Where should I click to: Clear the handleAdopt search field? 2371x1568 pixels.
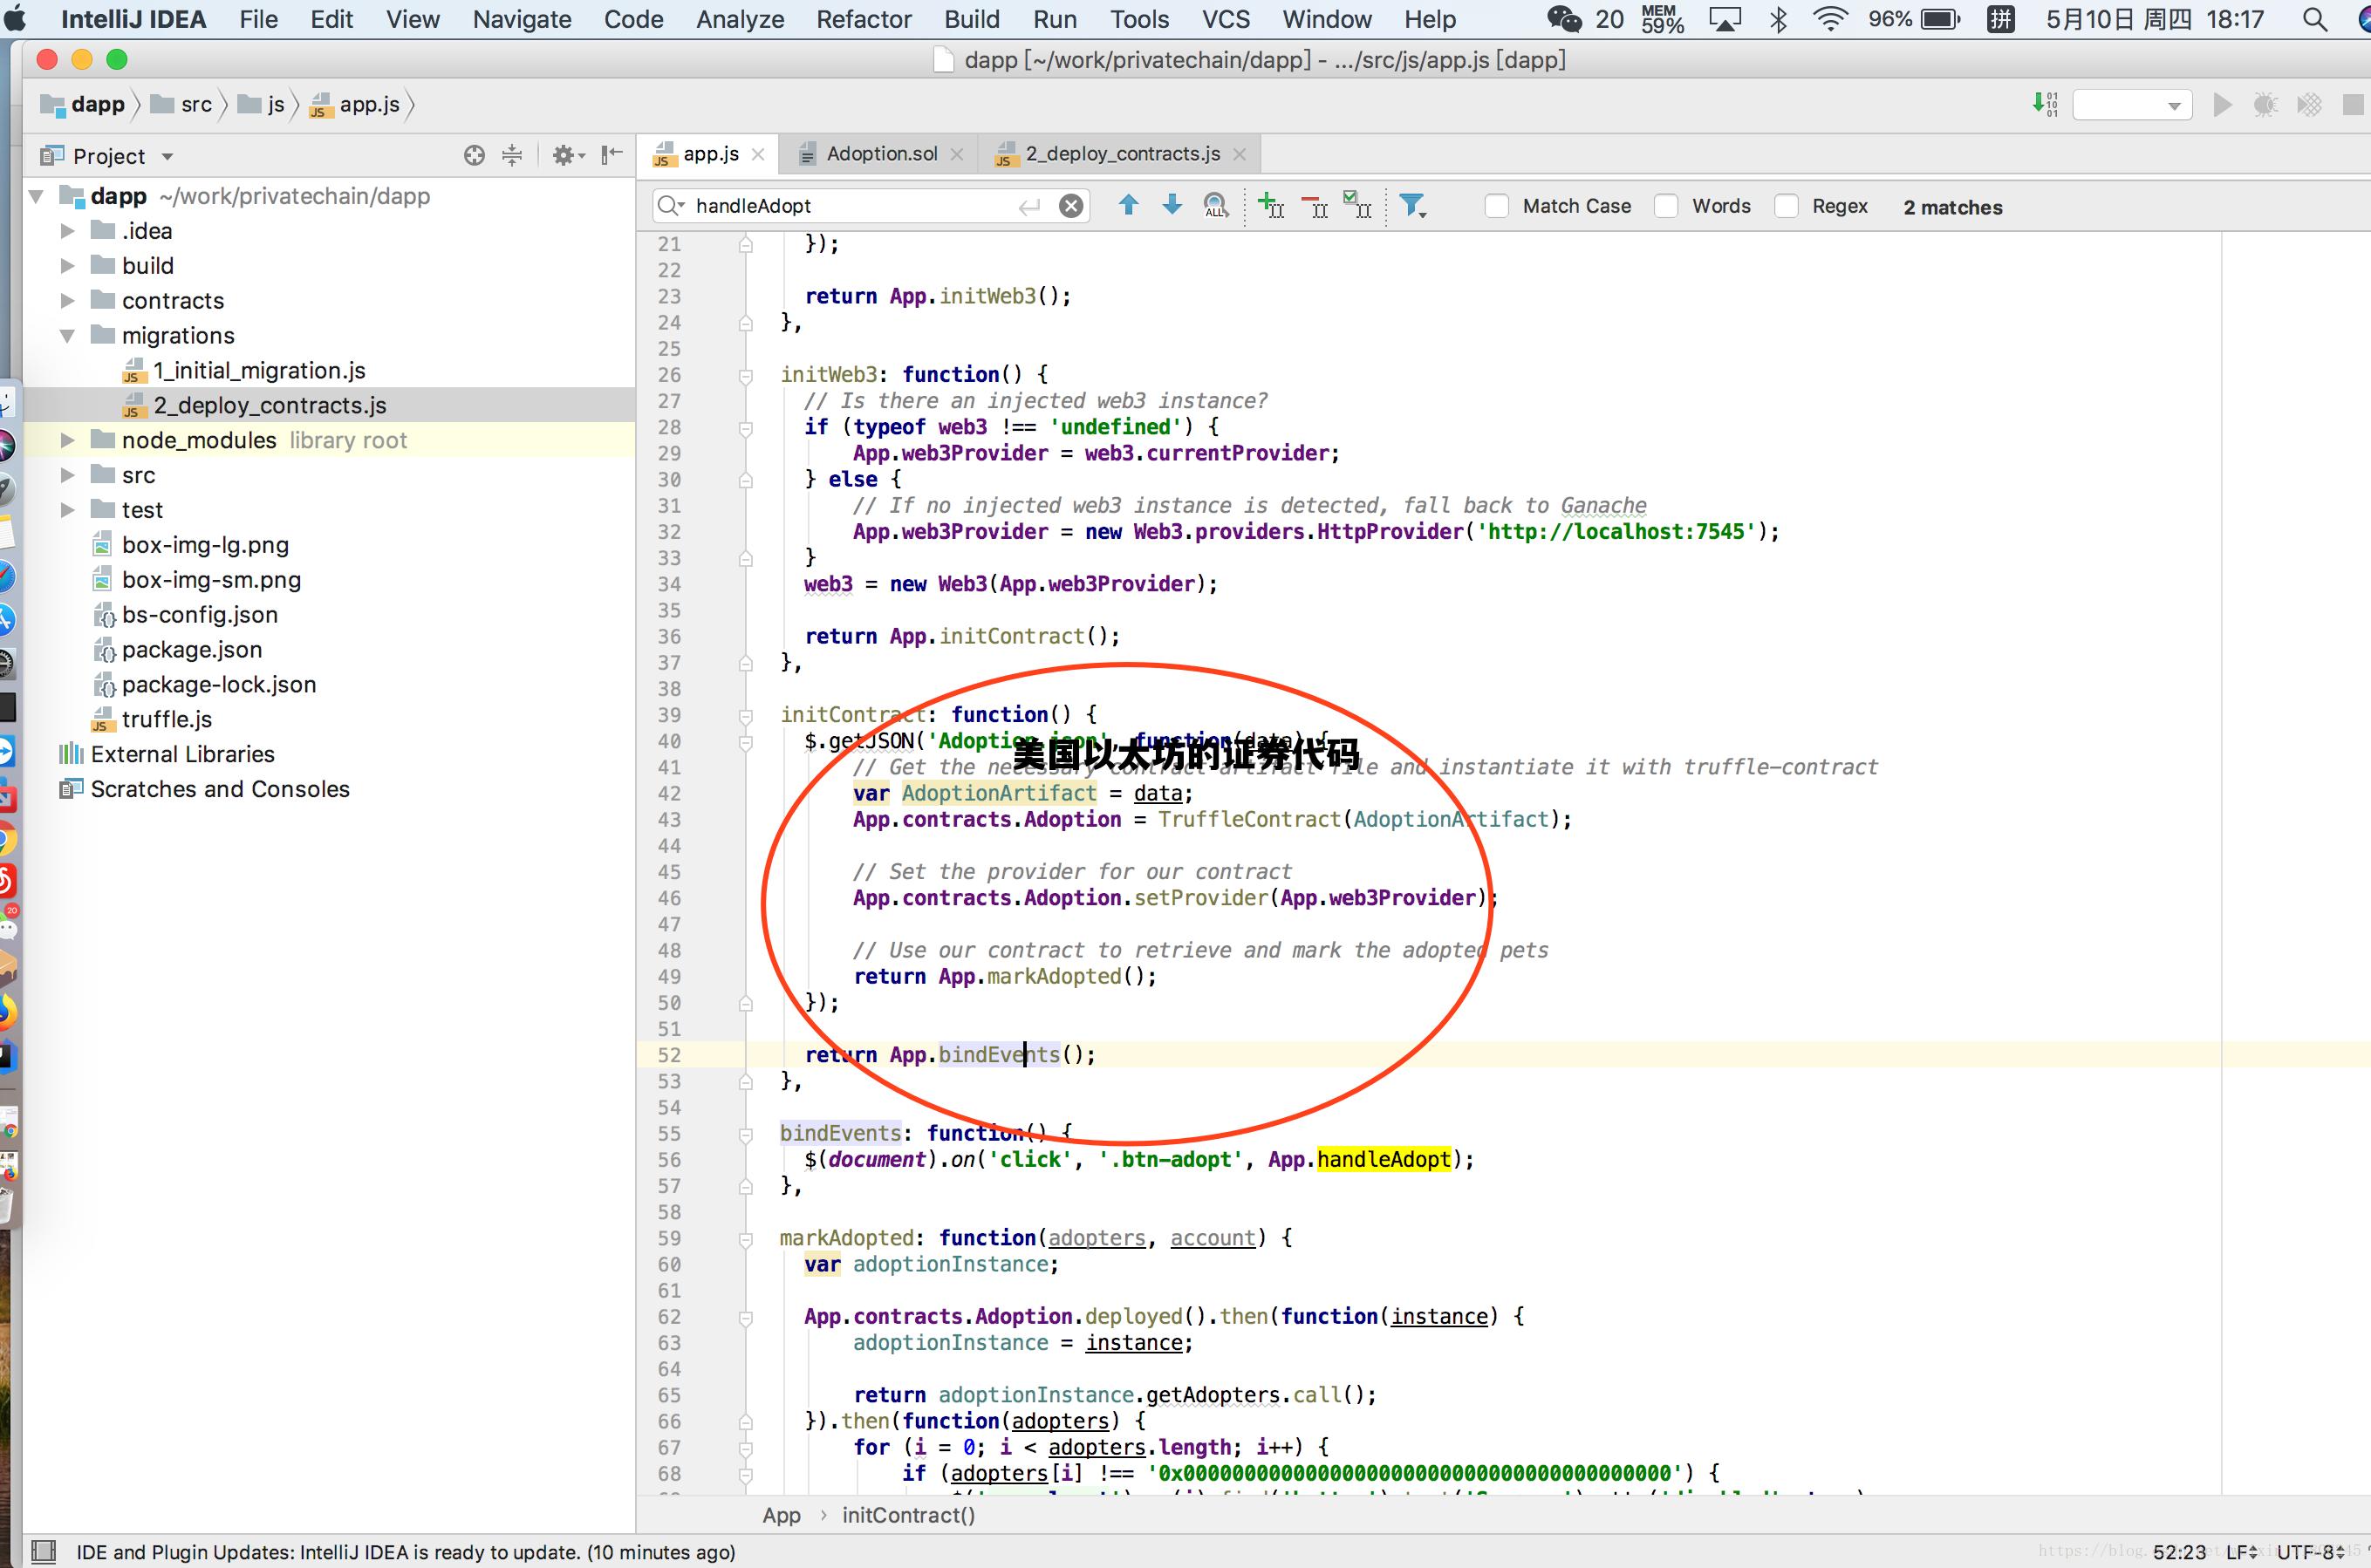pos(1071,206)
